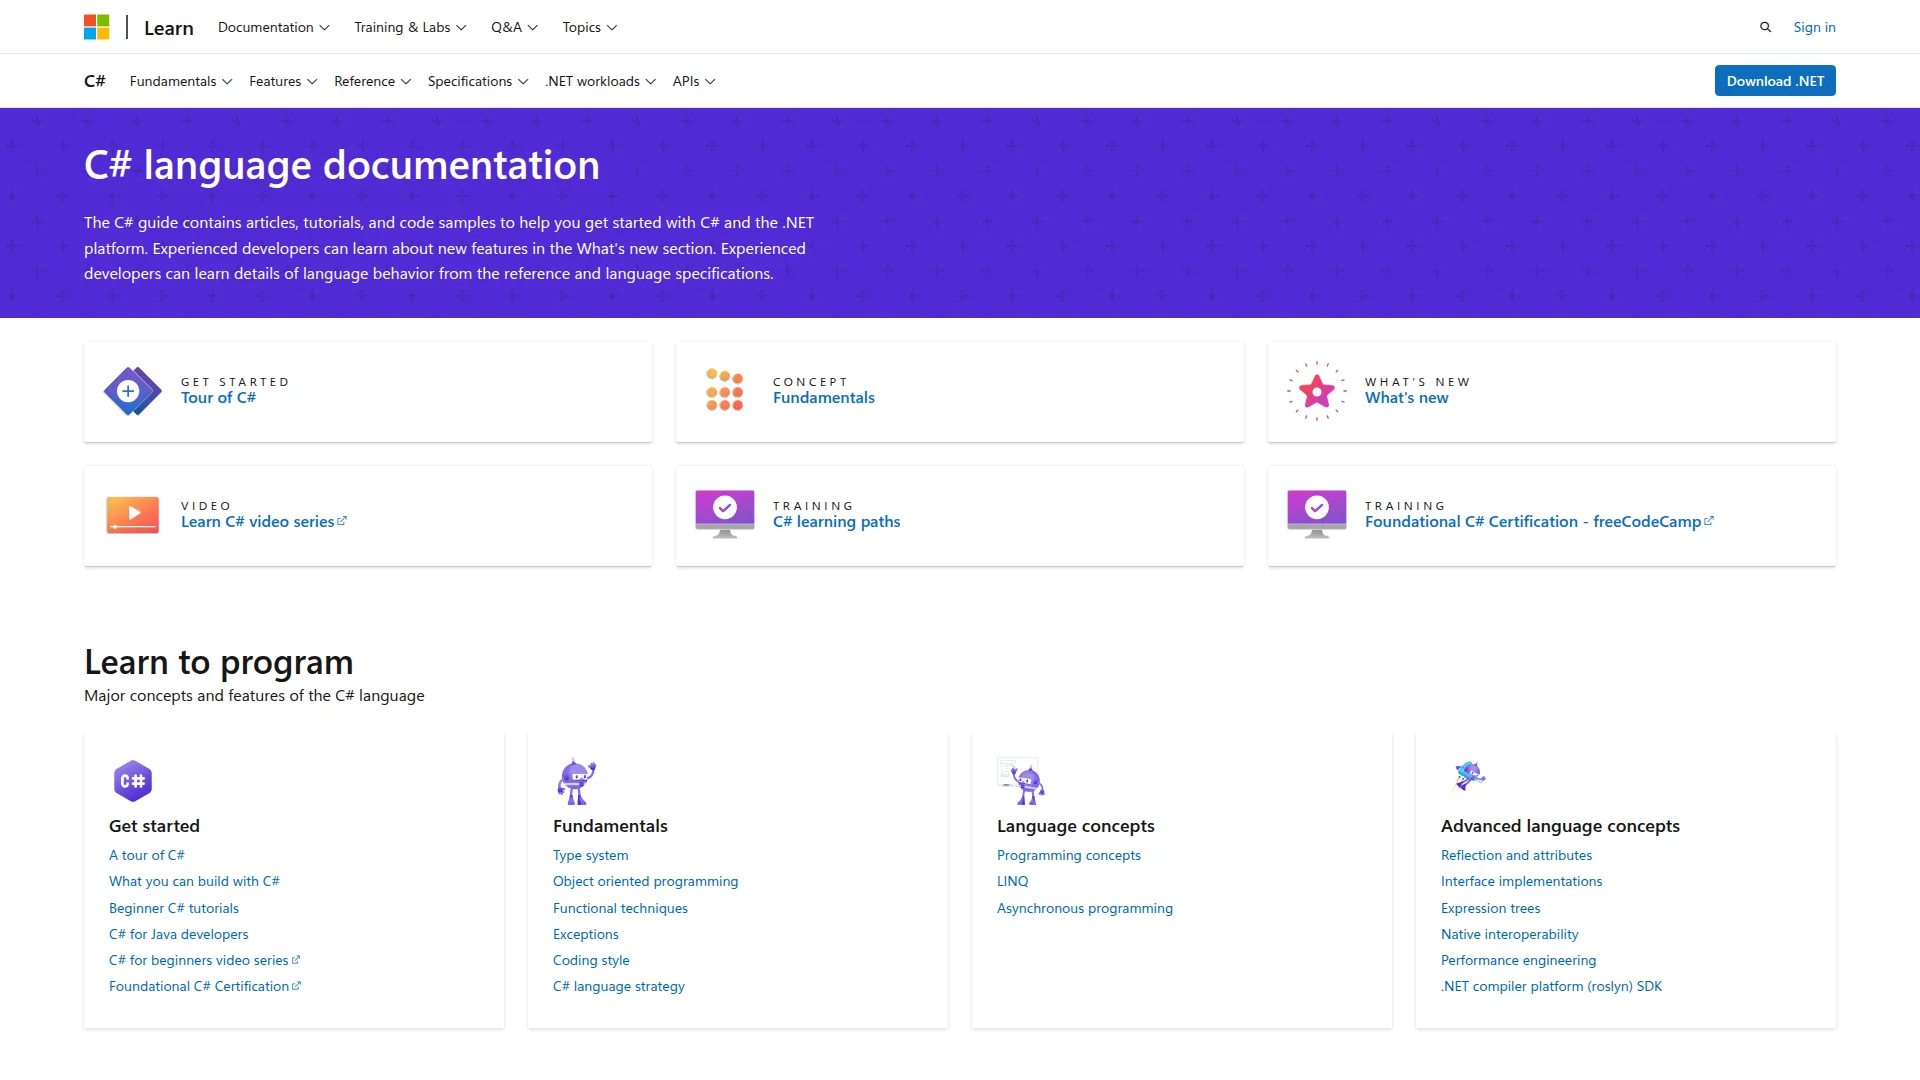Screen dimensions: 1920x1080
Task: Open the Tour of C# card link
Action: pyautogui.click(x=218, y=398)
